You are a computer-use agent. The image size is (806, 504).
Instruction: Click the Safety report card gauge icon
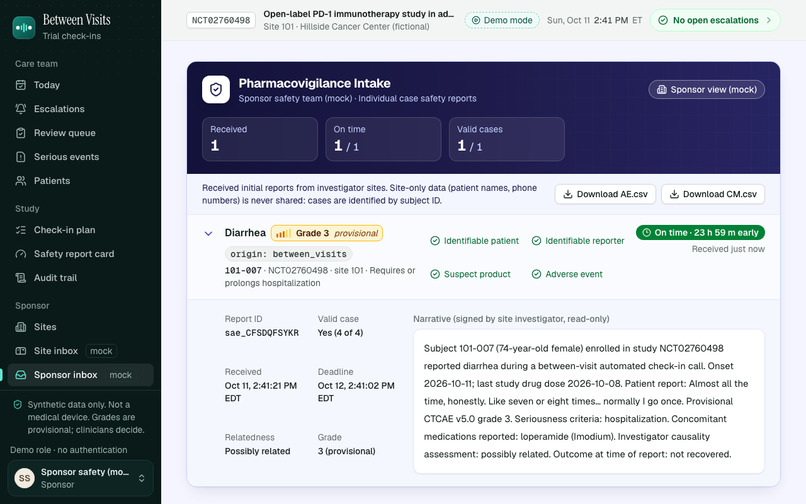point(21,254)
